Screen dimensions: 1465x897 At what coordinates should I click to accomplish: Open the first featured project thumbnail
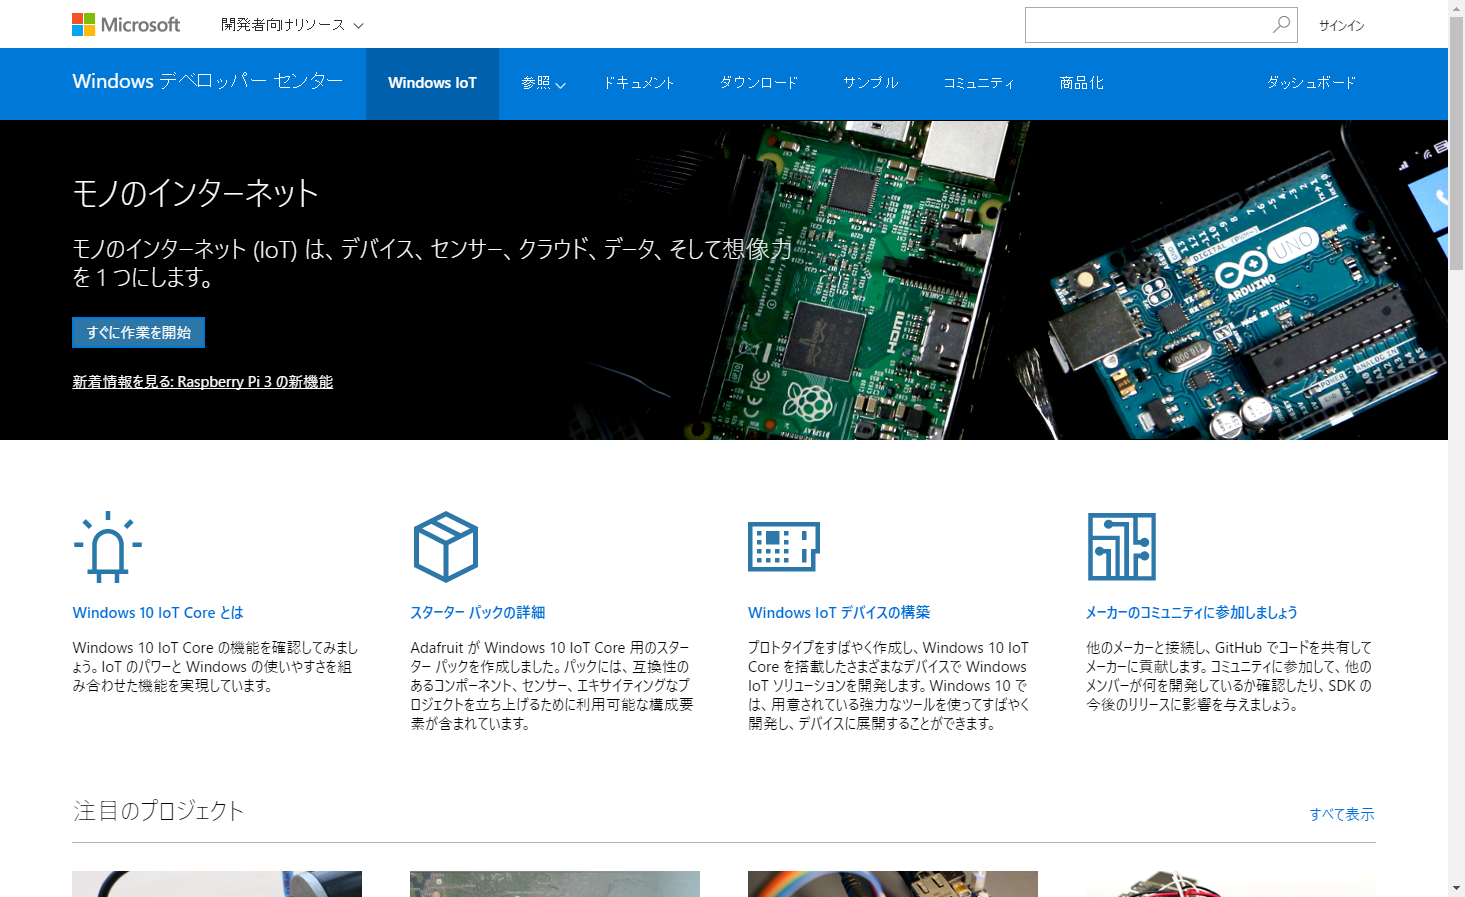(x=217, y=883)
